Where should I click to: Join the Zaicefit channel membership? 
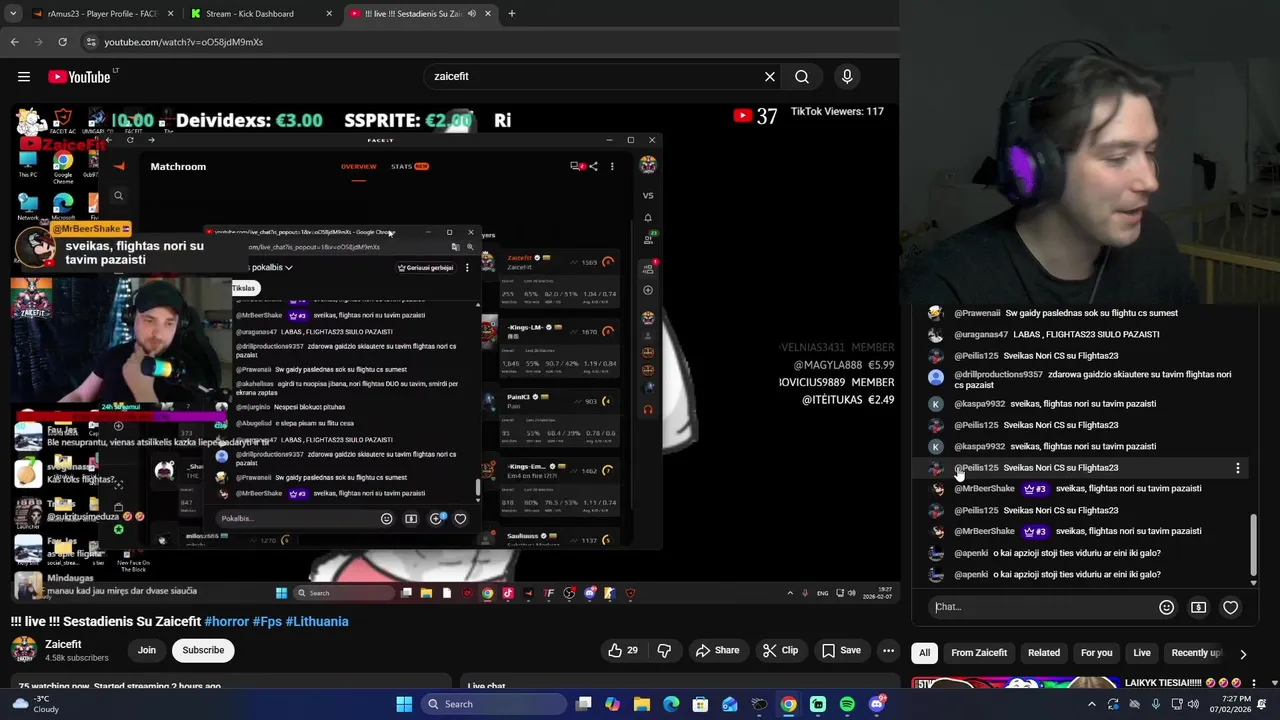pyautogui.click(x=147, y=650)
